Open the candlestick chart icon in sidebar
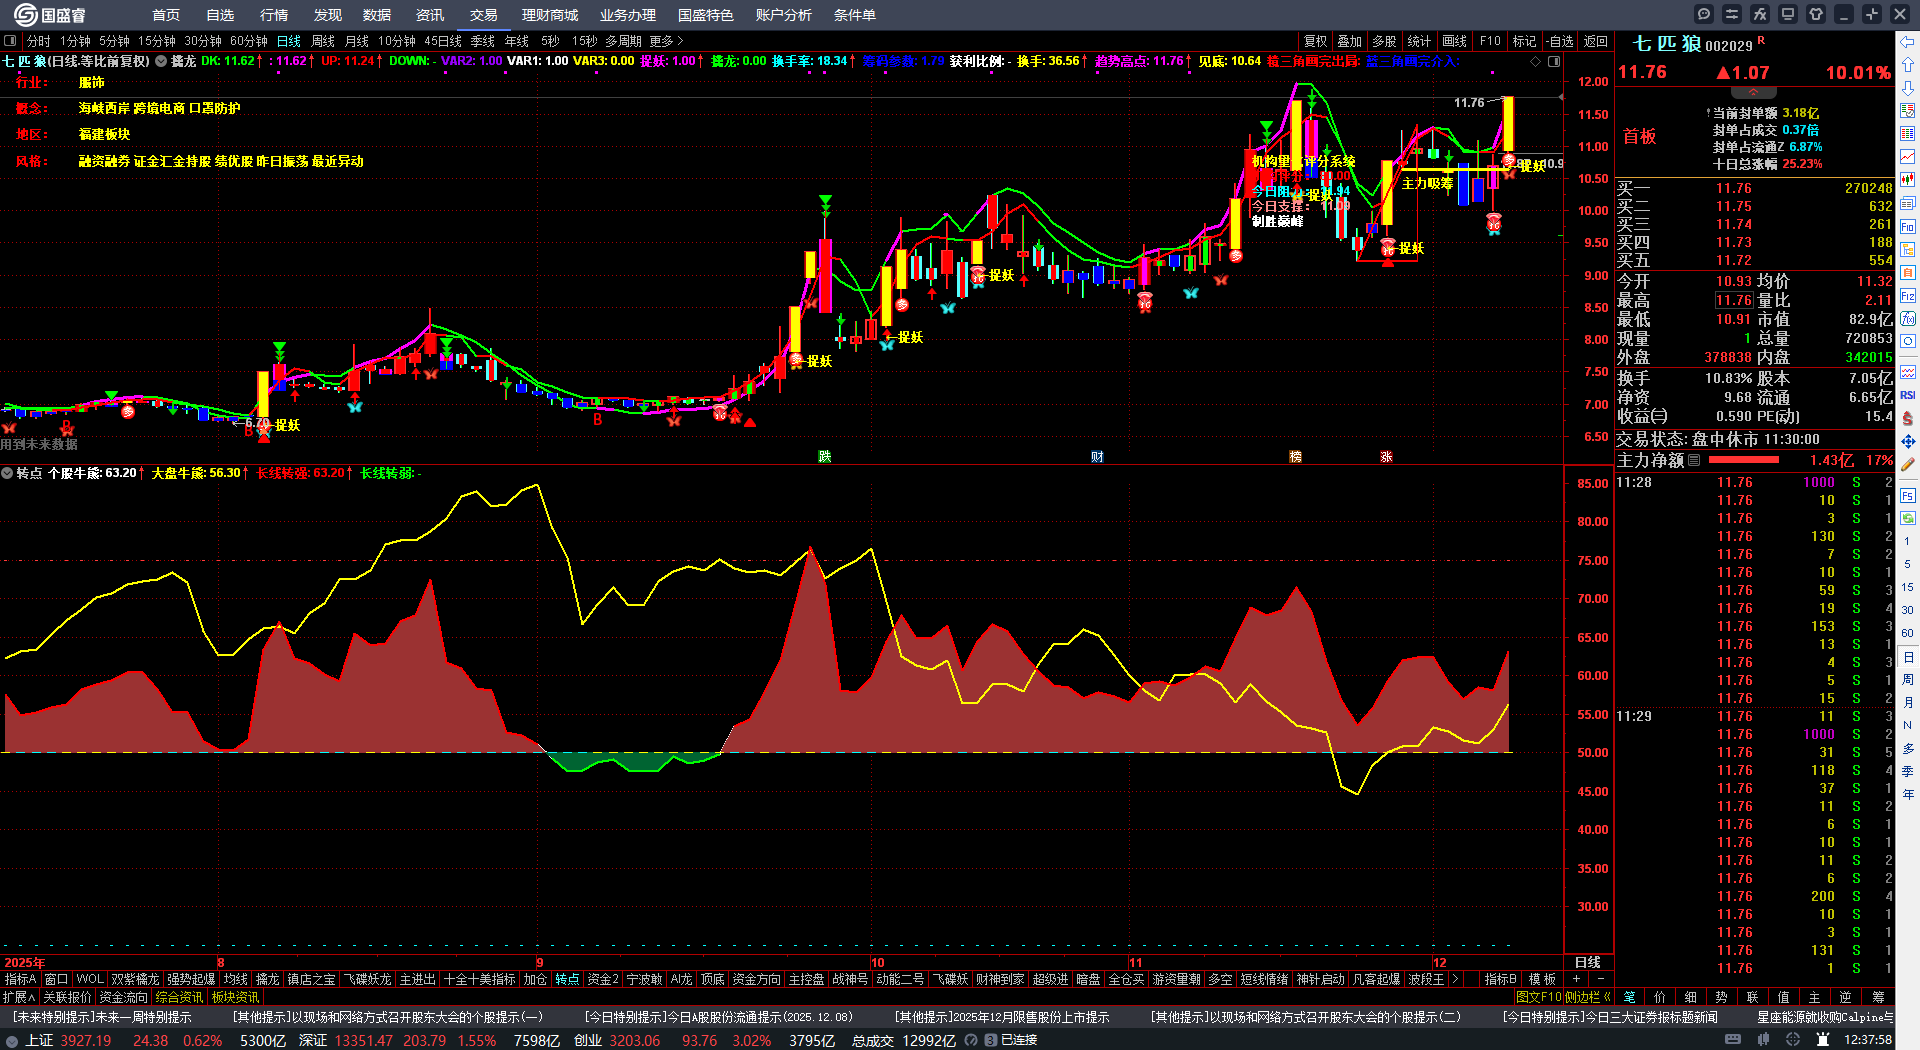1920x1050 pixels. click(x=1908, y=180)
